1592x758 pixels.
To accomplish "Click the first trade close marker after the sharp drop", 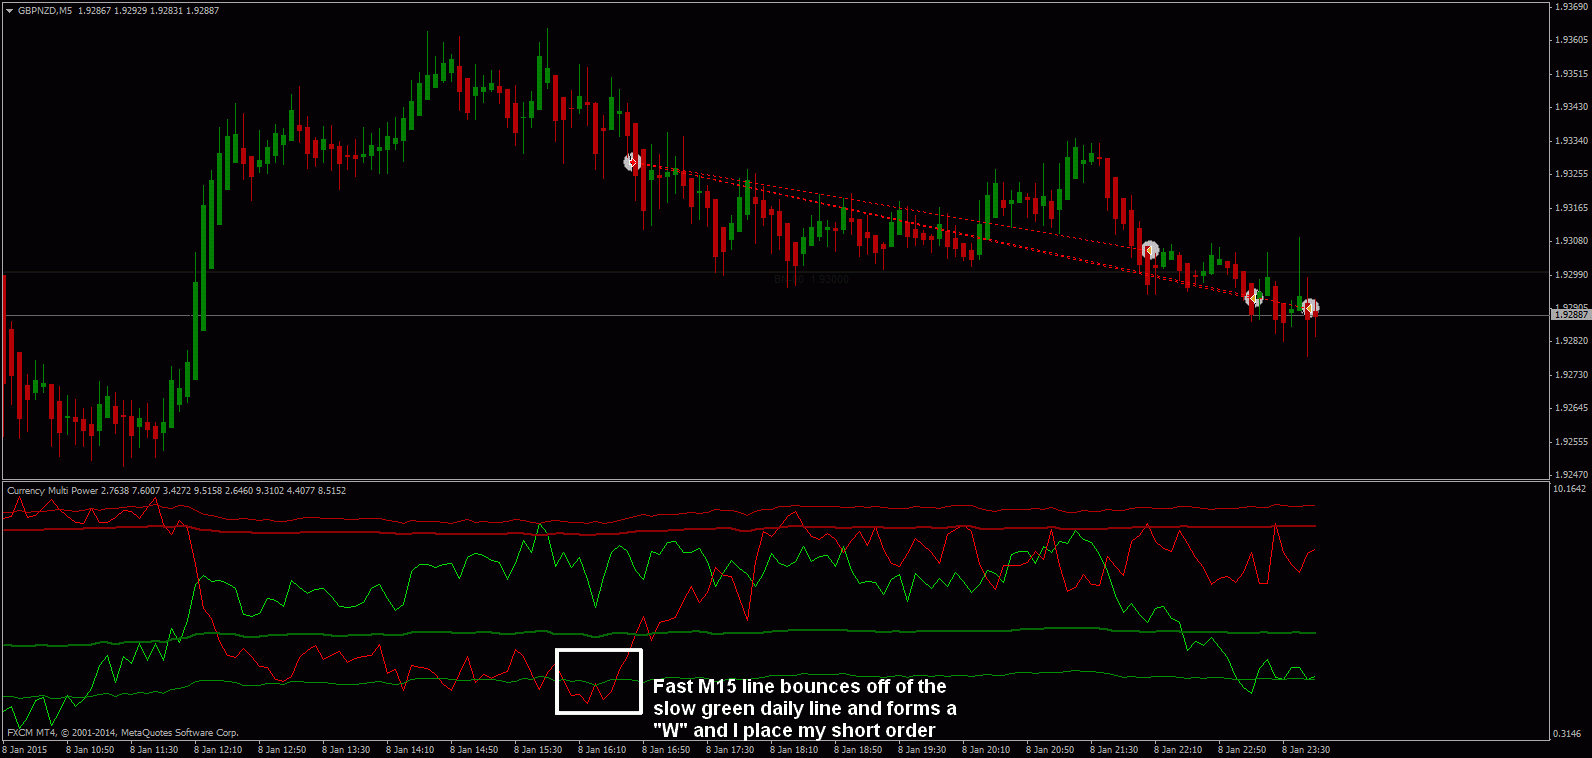I will tap(1149, 250).
